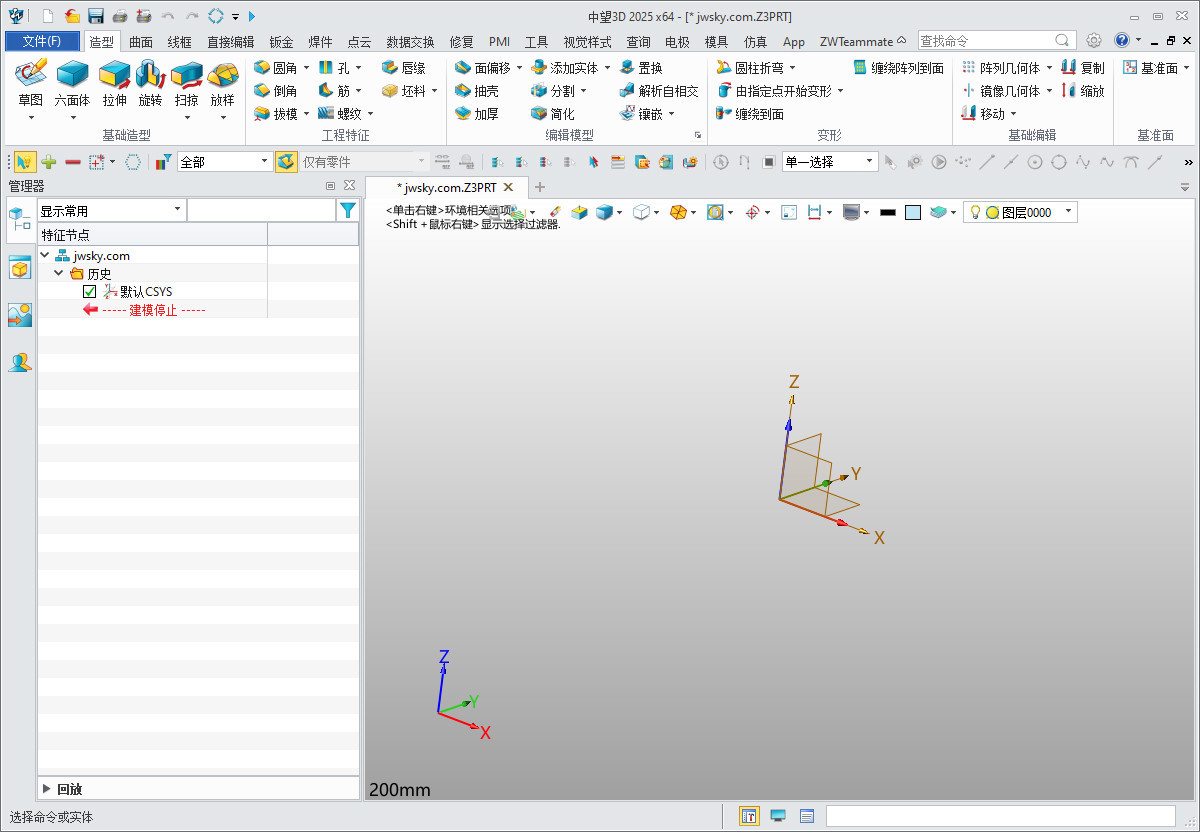Expand the 回放 panel section

[47, 789]
